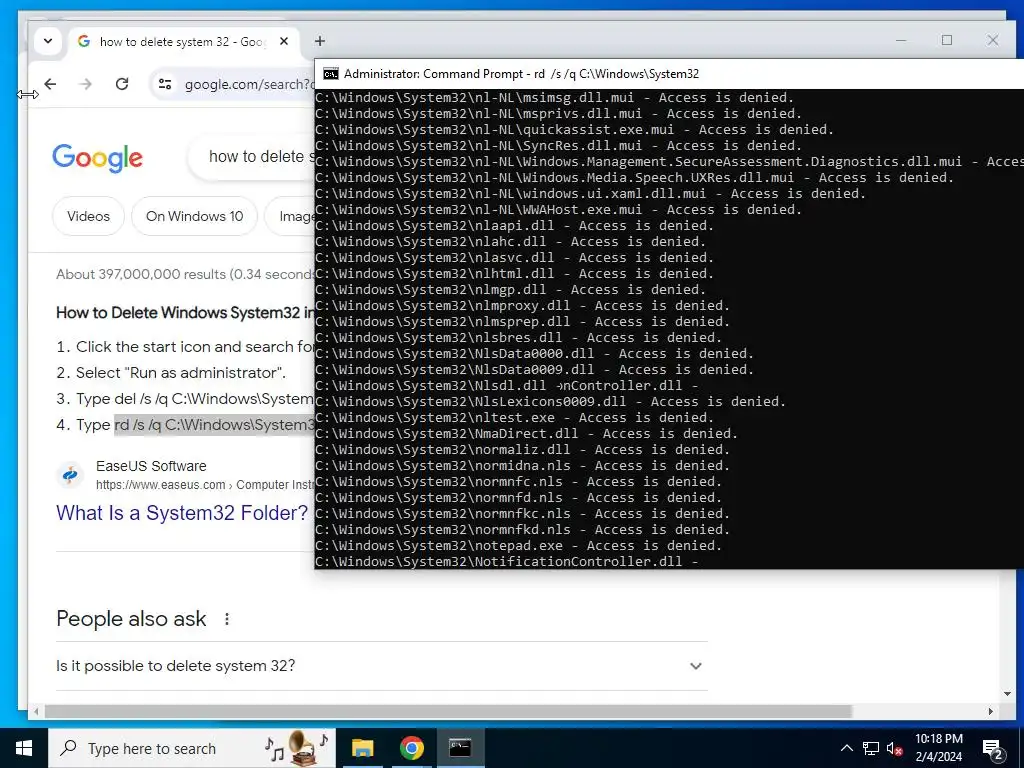Click the nltest.exe access denied line
Image resolution: width=1024 pixels, height=768 pixels.
(x=514, y=418)
